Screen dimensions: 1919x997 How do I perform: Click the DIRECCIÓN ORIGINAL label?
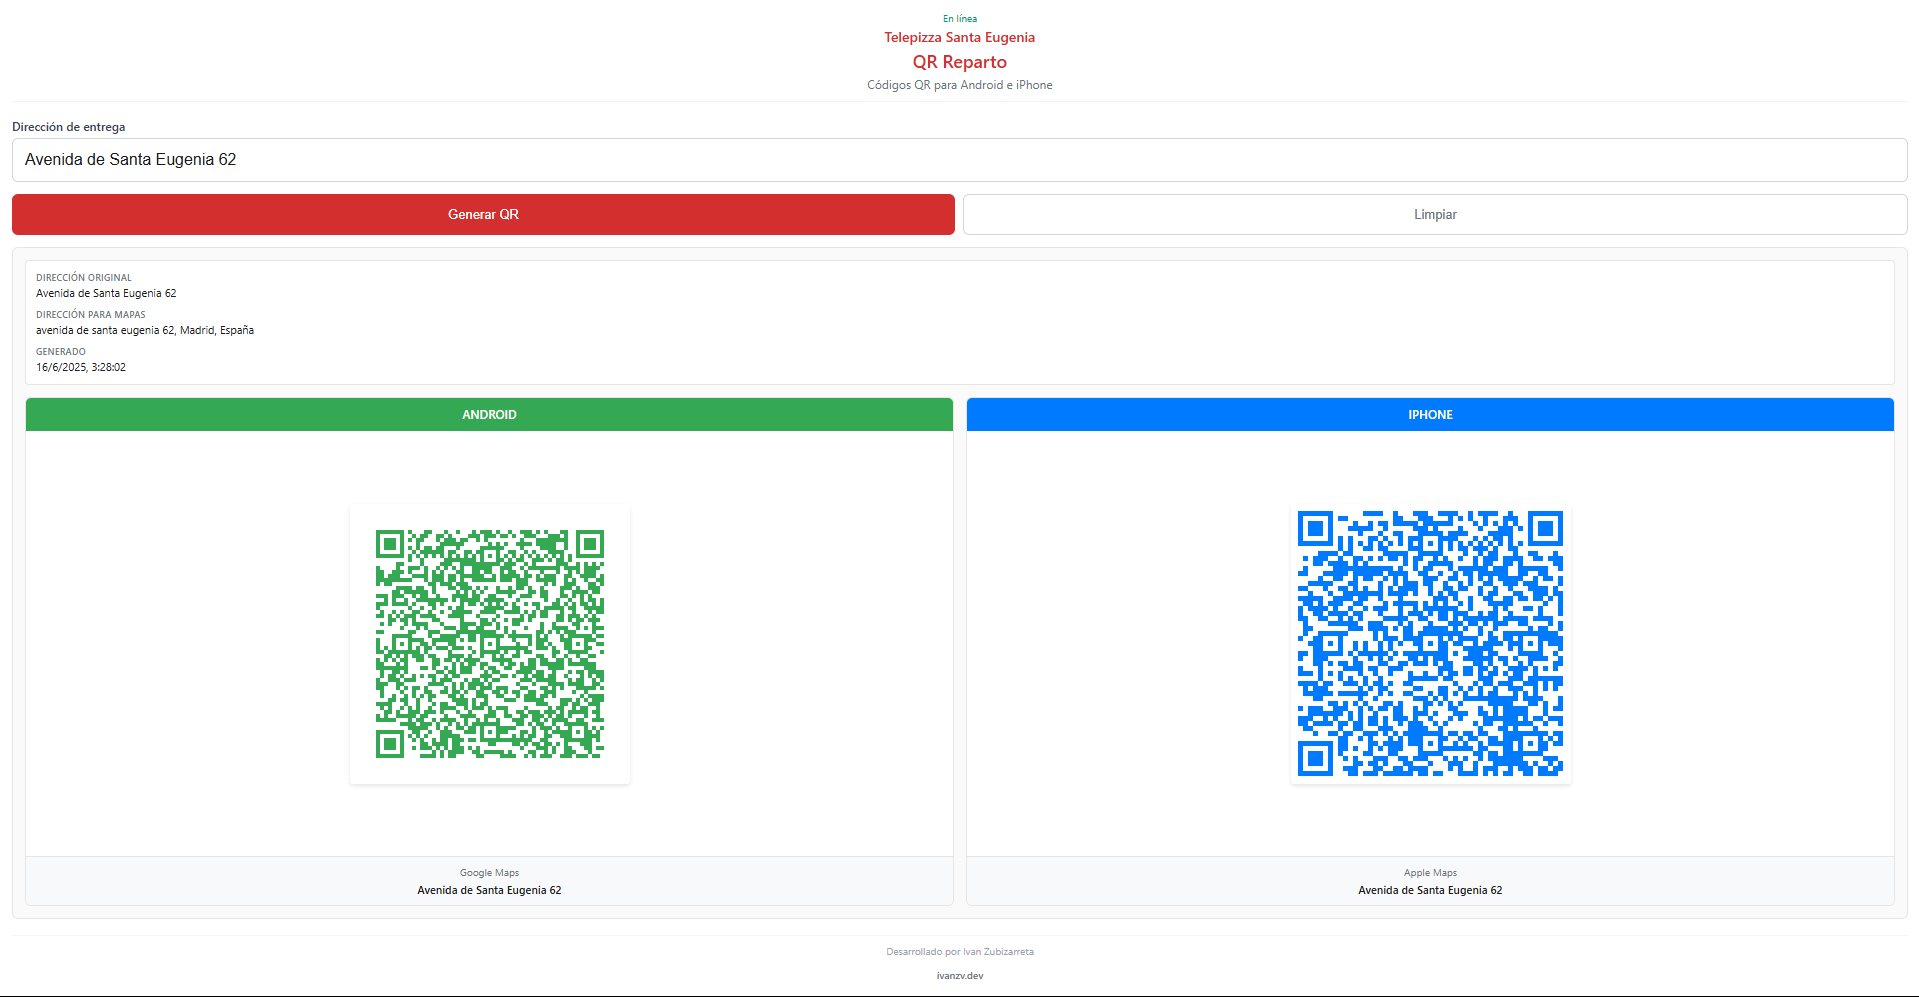point(84,277)
